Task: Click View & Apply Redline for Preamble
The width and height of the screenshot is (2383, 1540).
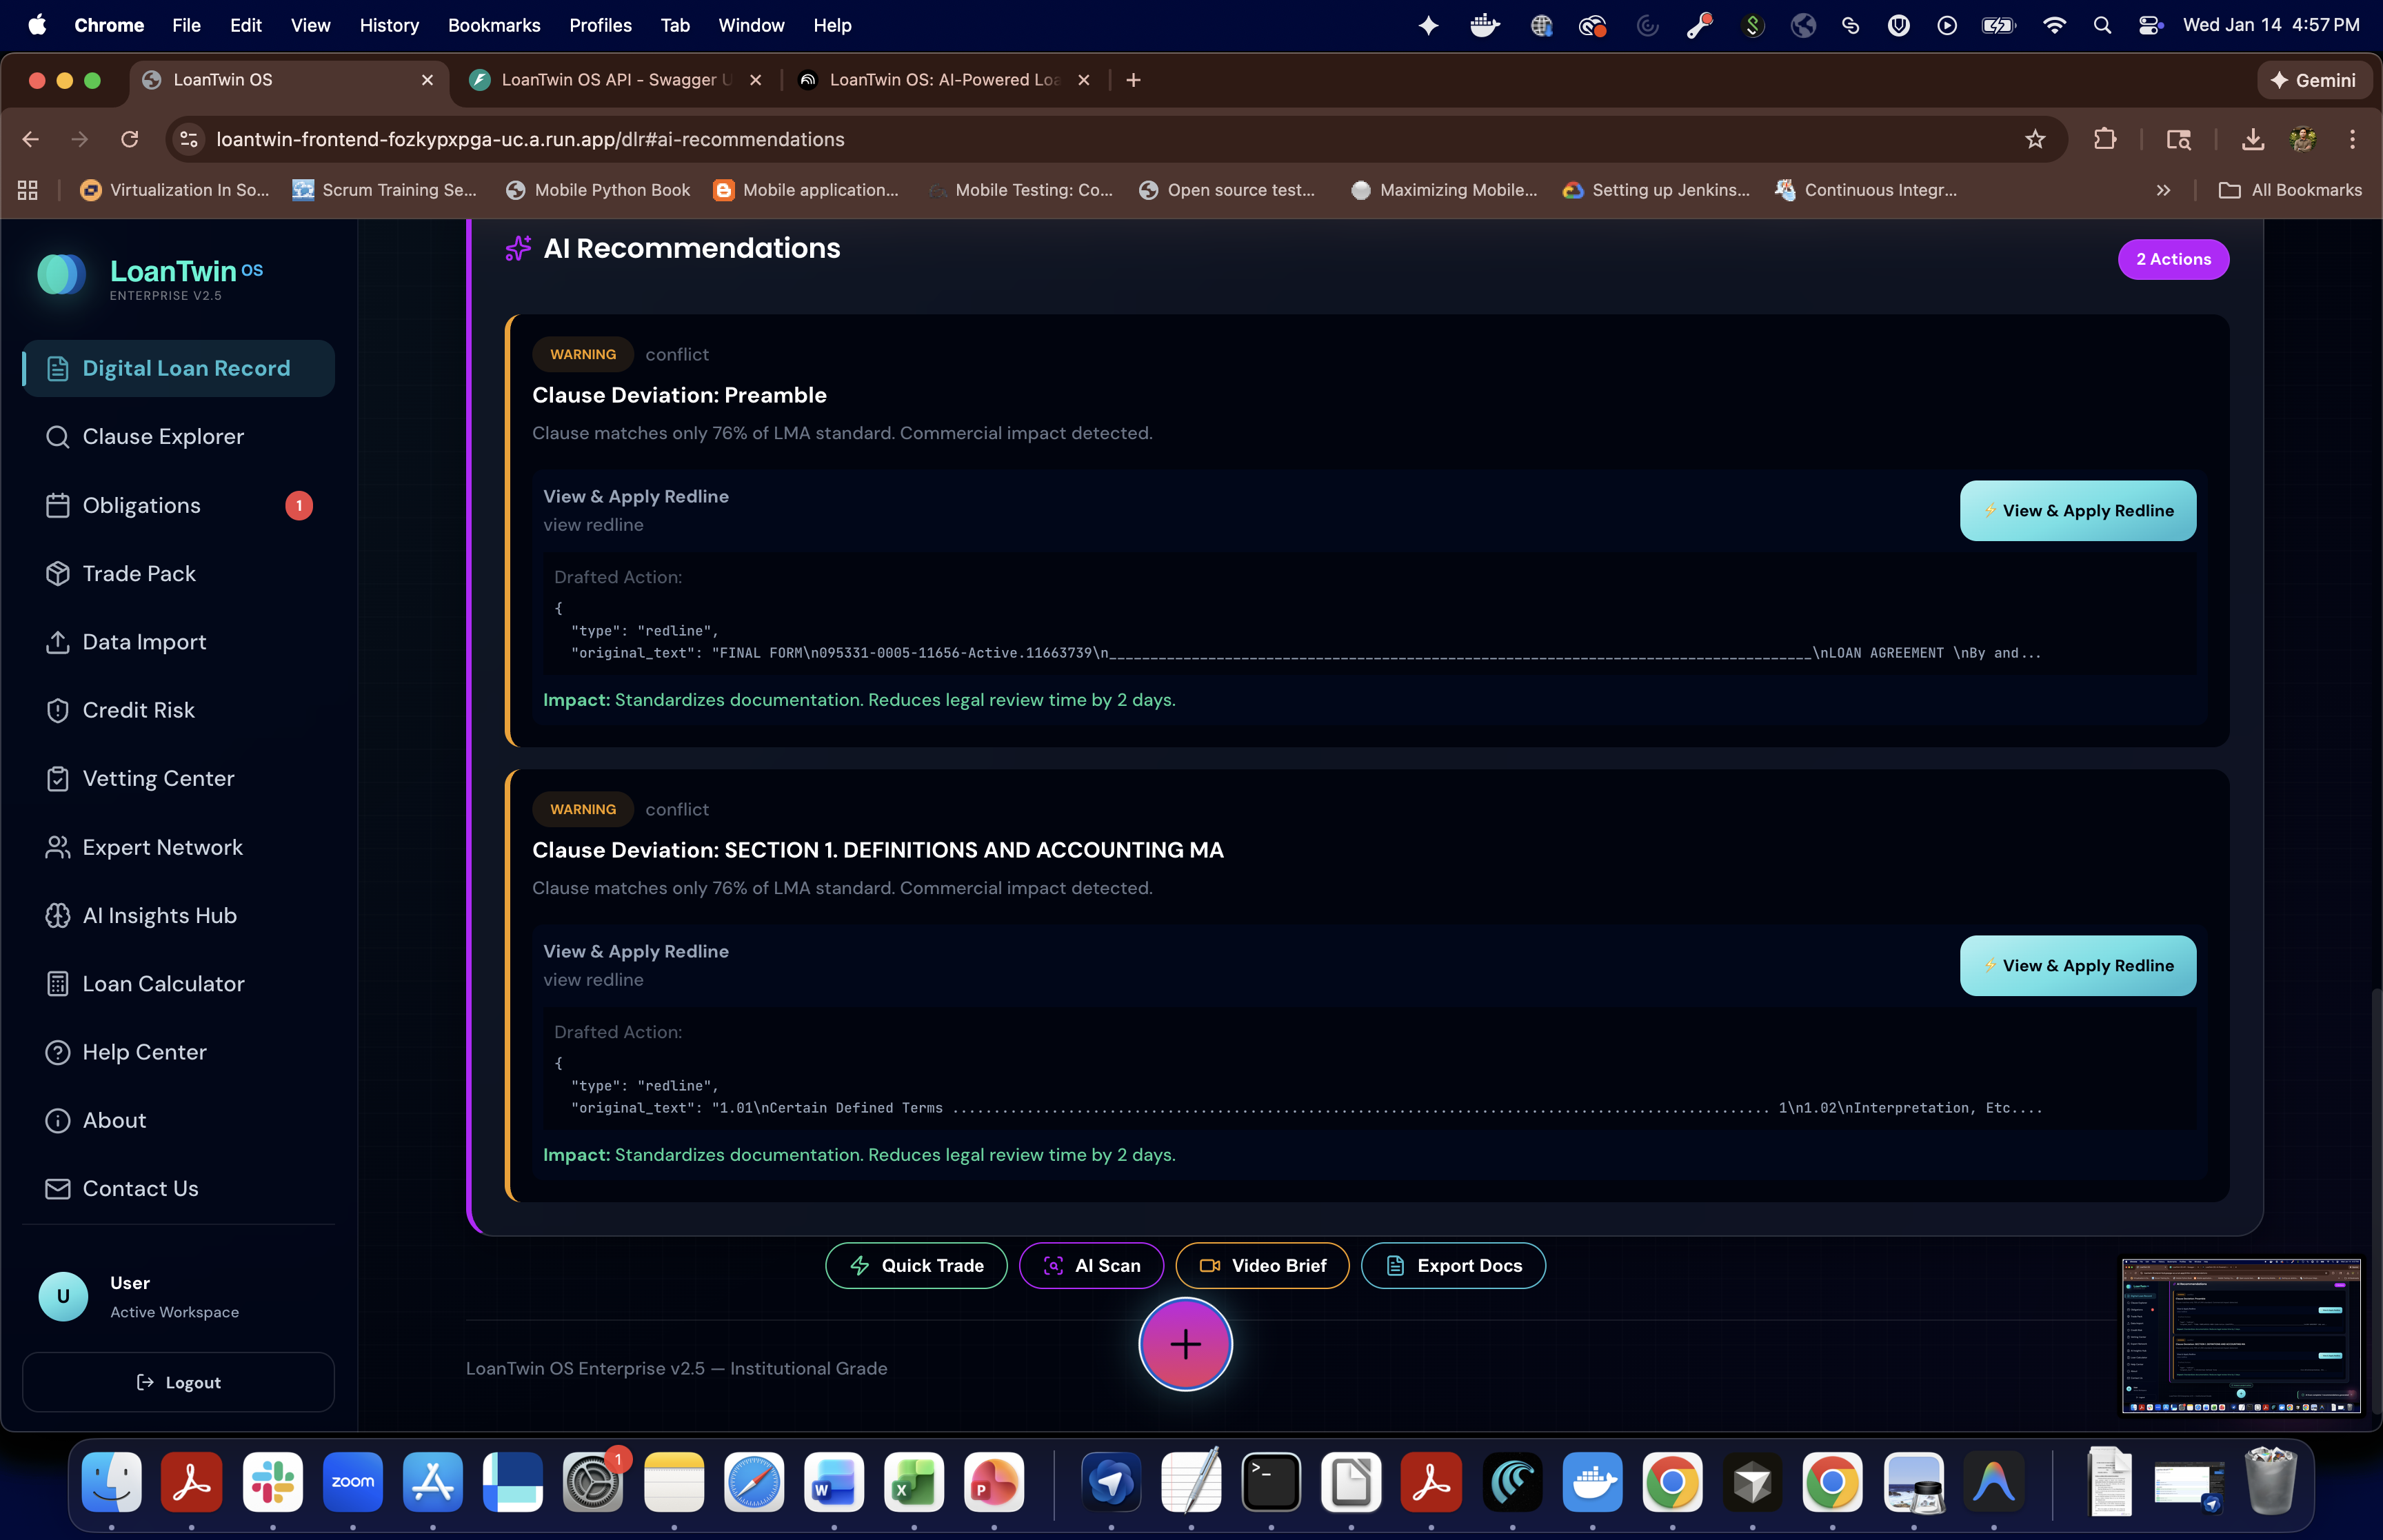Action: (2077, 511)
